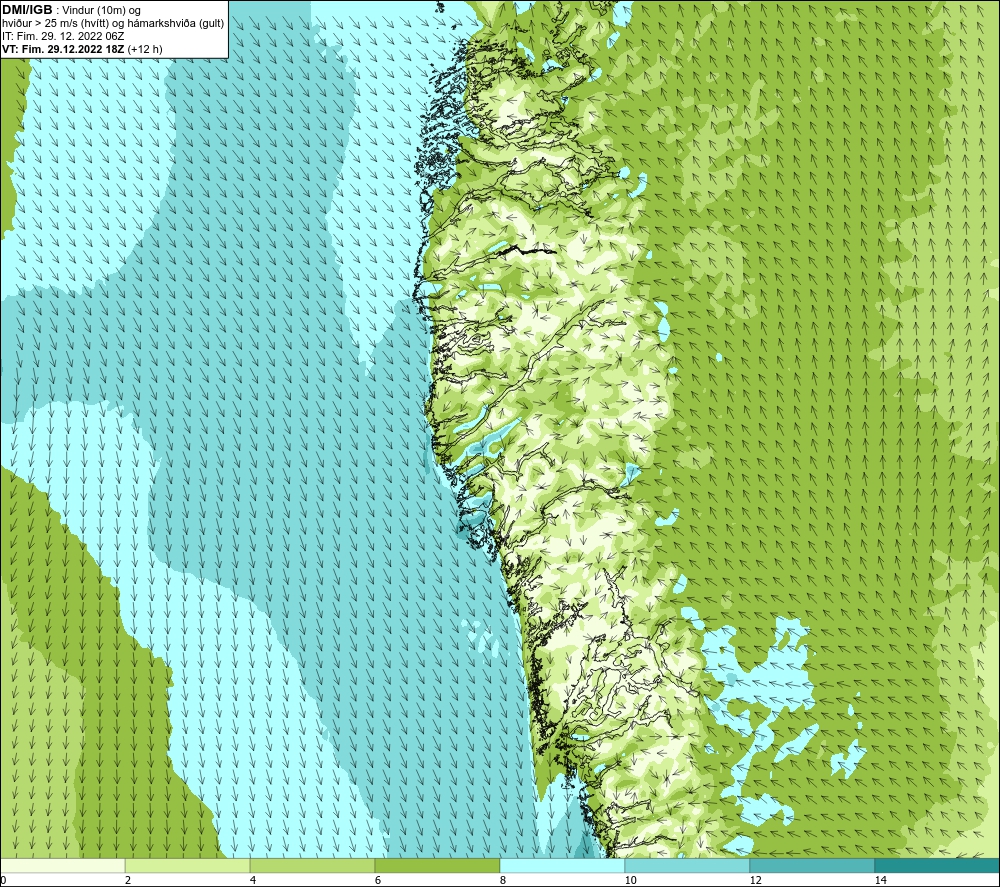Click the "12" legend scale label
The image size is (1000, 887).
click(756, 880)
